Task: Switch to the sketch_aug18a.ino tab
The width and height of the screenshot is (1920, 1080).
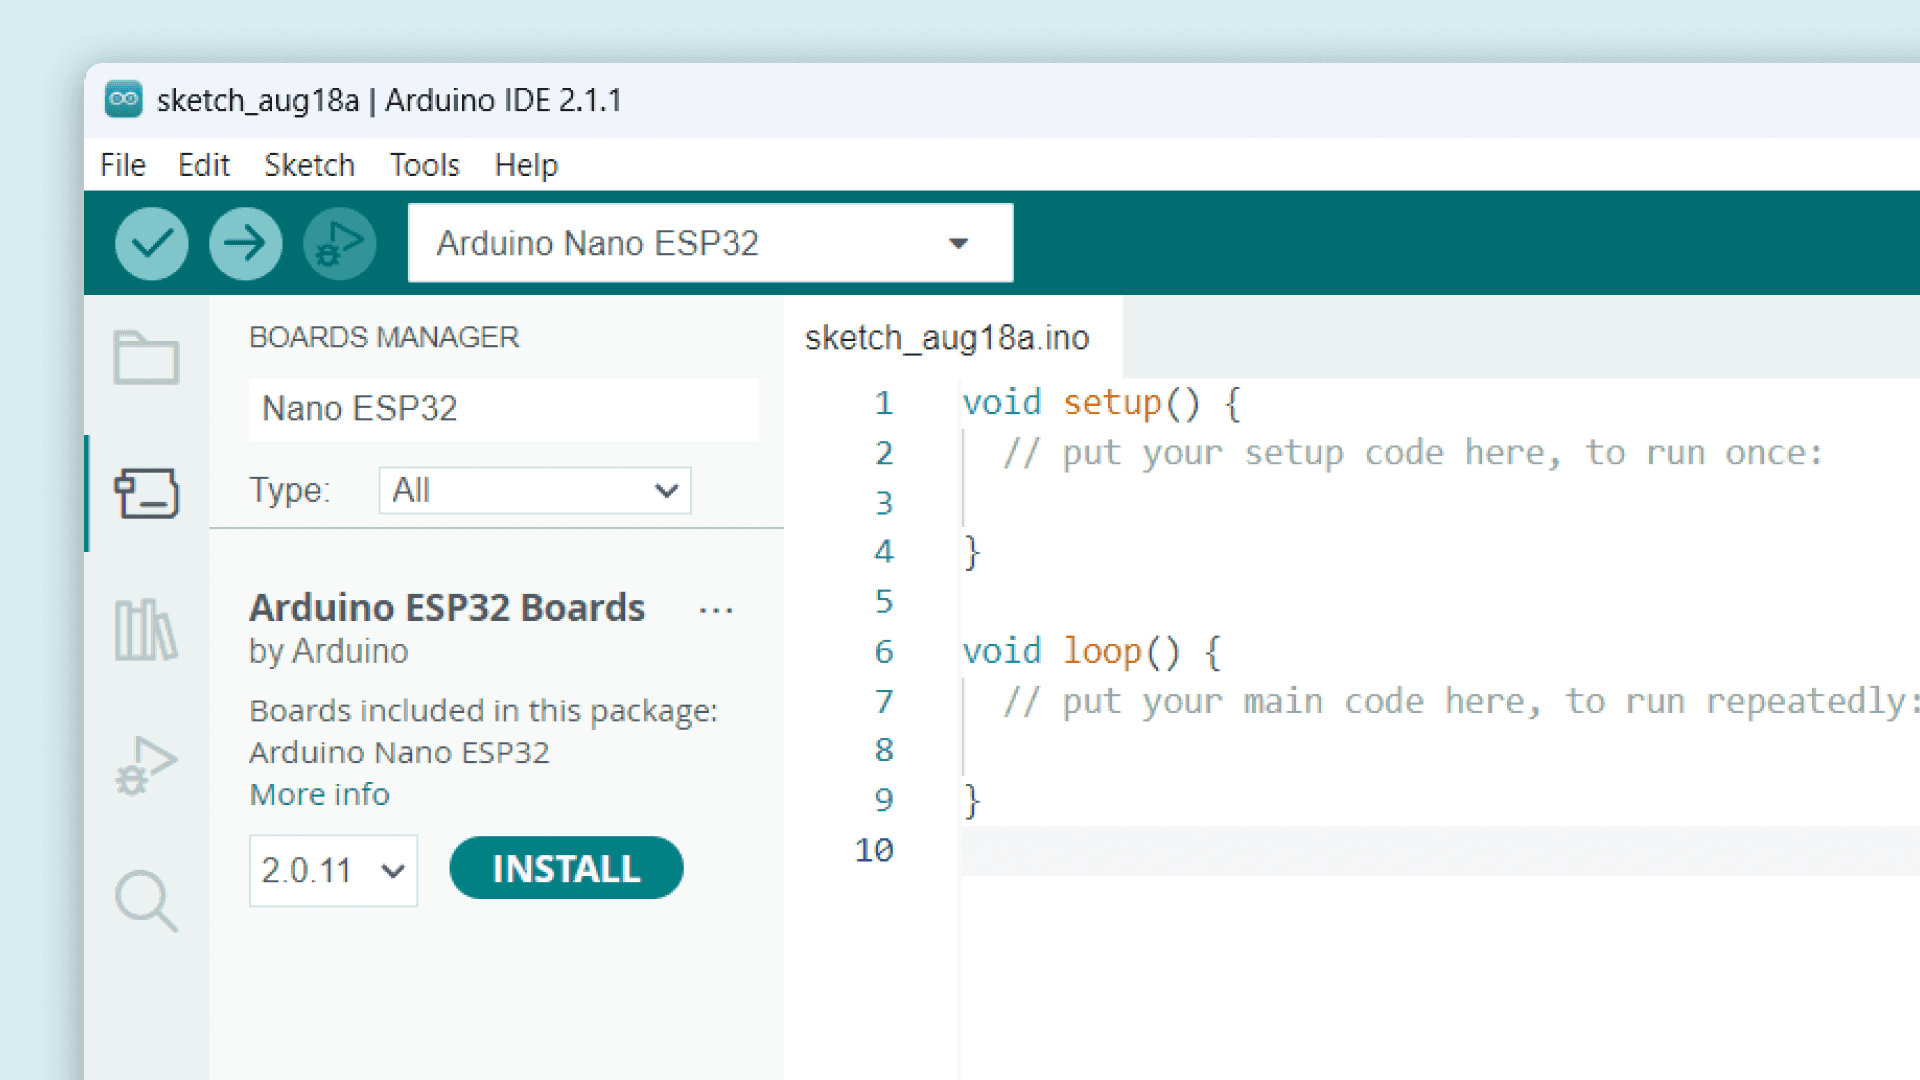Action: (x=946, y=338)
